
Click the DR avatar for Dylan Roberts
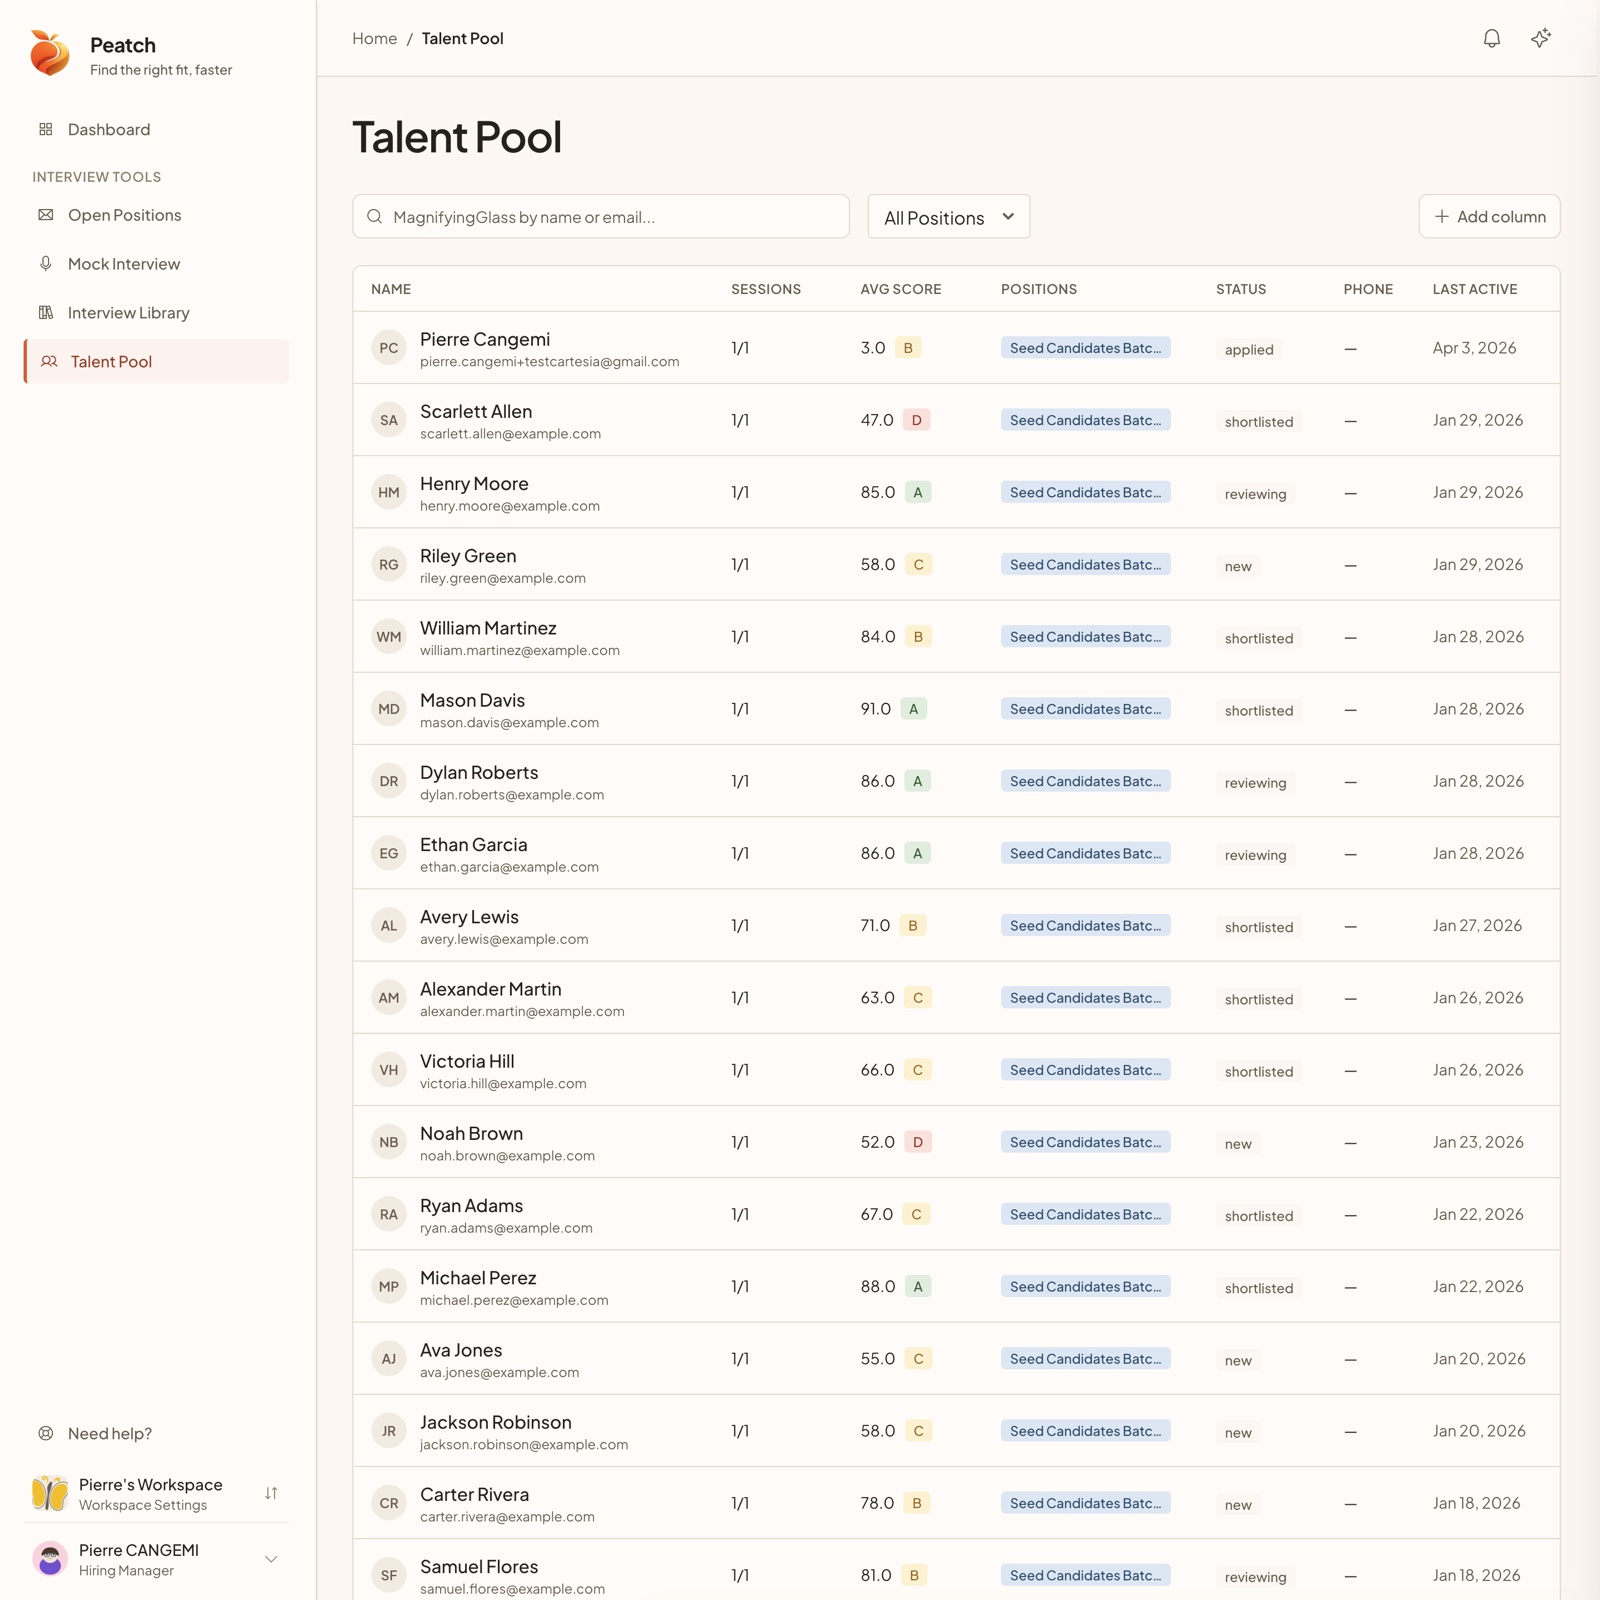coord(389,781)
